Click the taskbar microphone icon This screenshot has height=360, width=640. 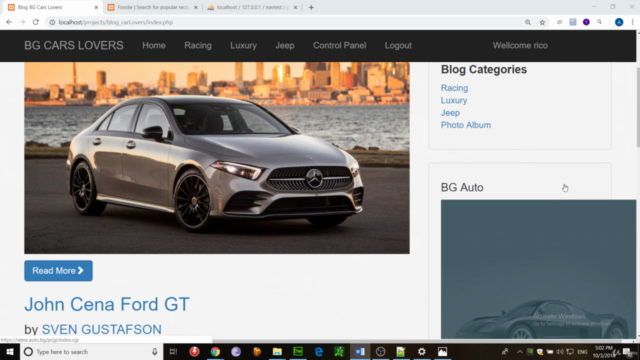click(155, 351)
